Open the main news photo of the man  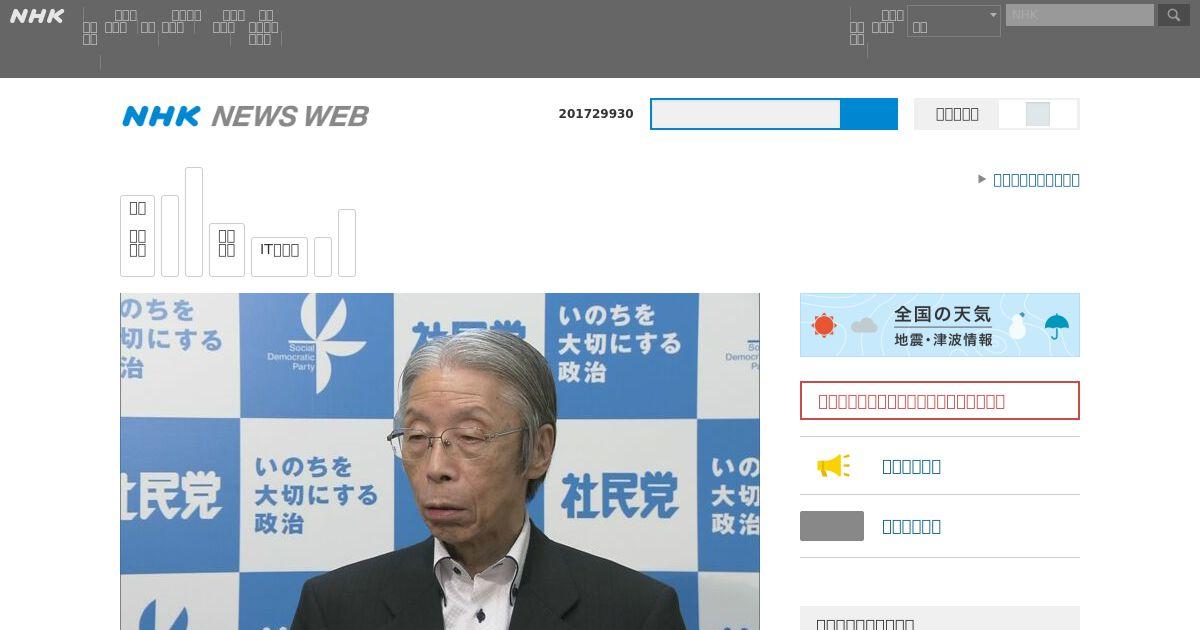click(x=440, y=461)
